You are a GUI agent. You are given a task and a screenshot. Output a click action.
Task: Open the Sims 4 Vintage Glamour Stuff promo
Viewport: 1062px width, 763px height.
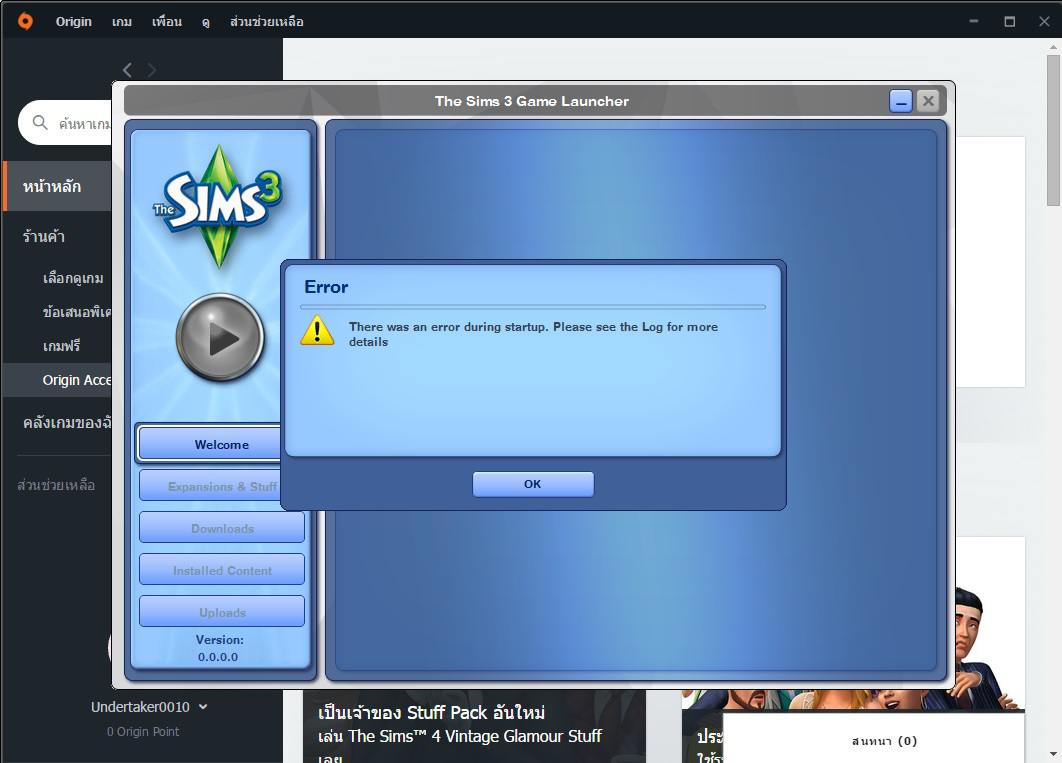474,726
